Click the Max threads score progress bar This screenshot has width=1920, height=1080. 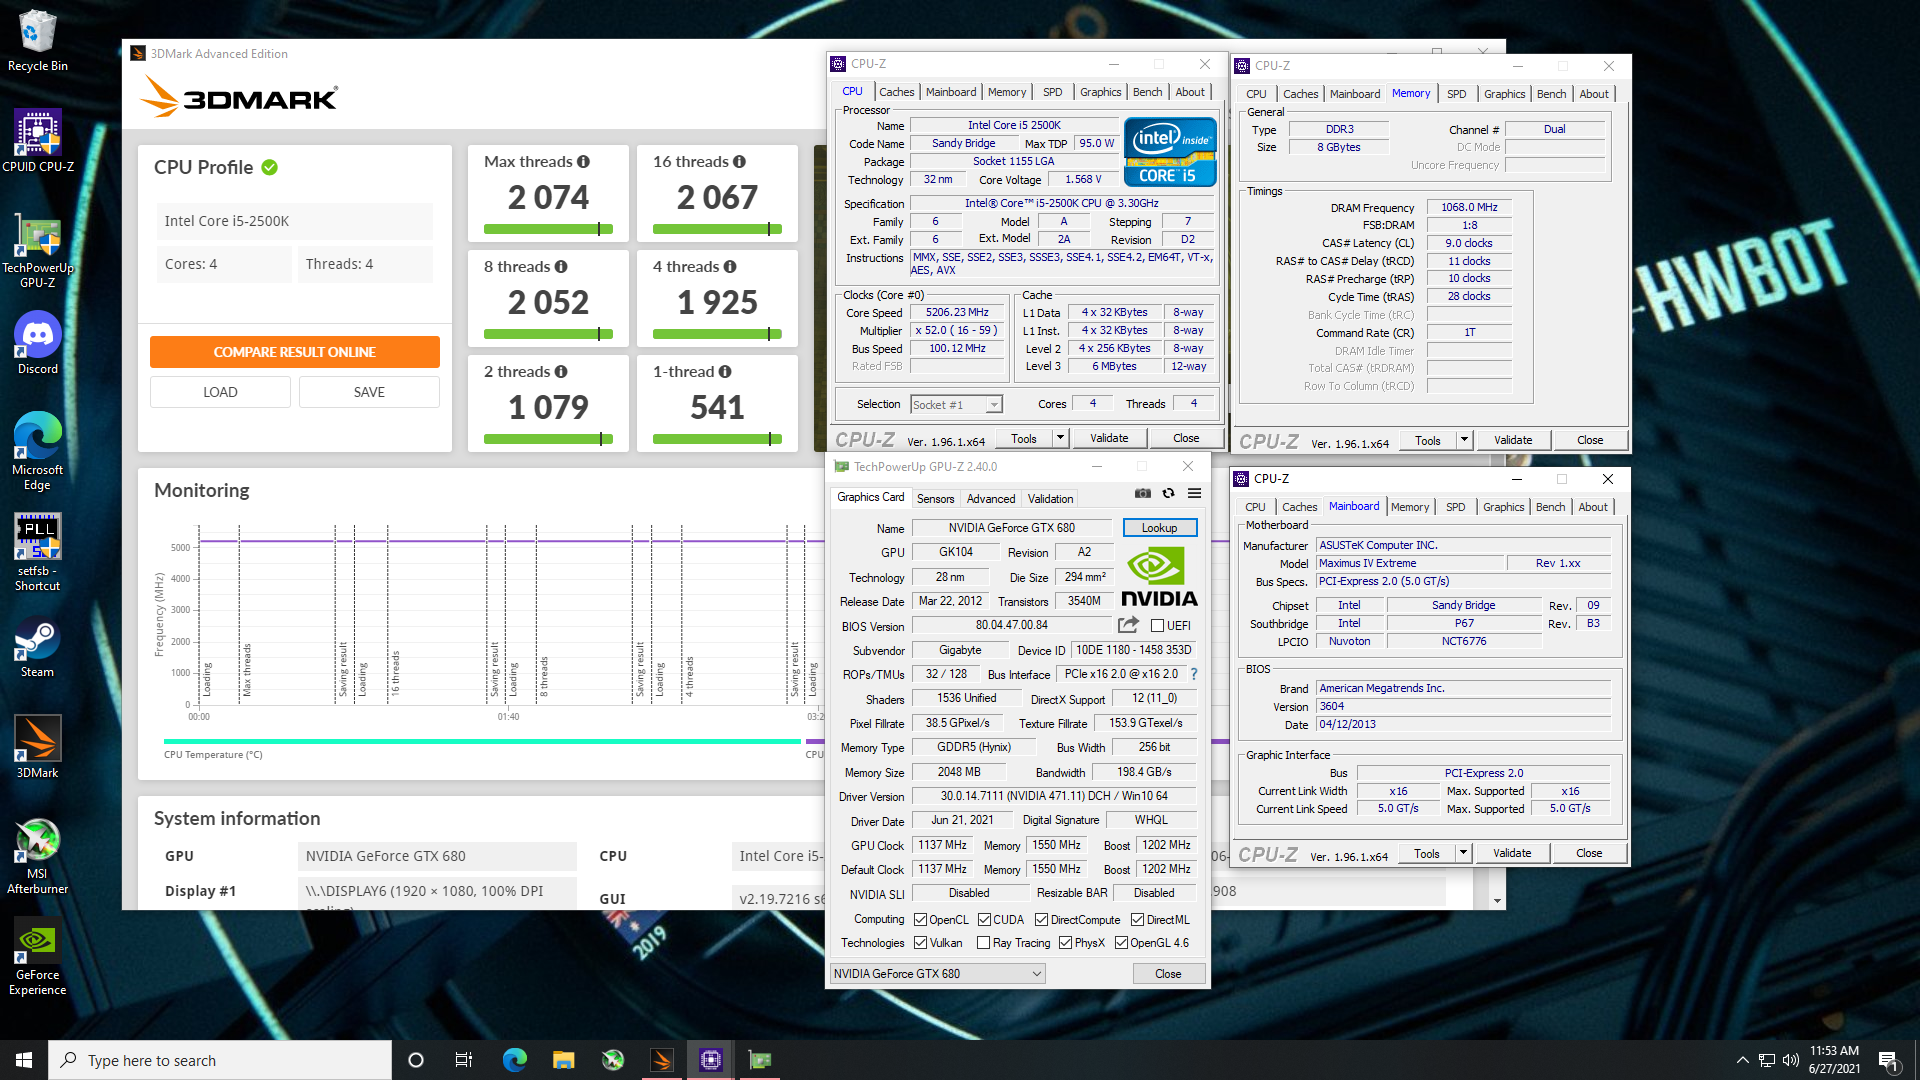(548, 229)
